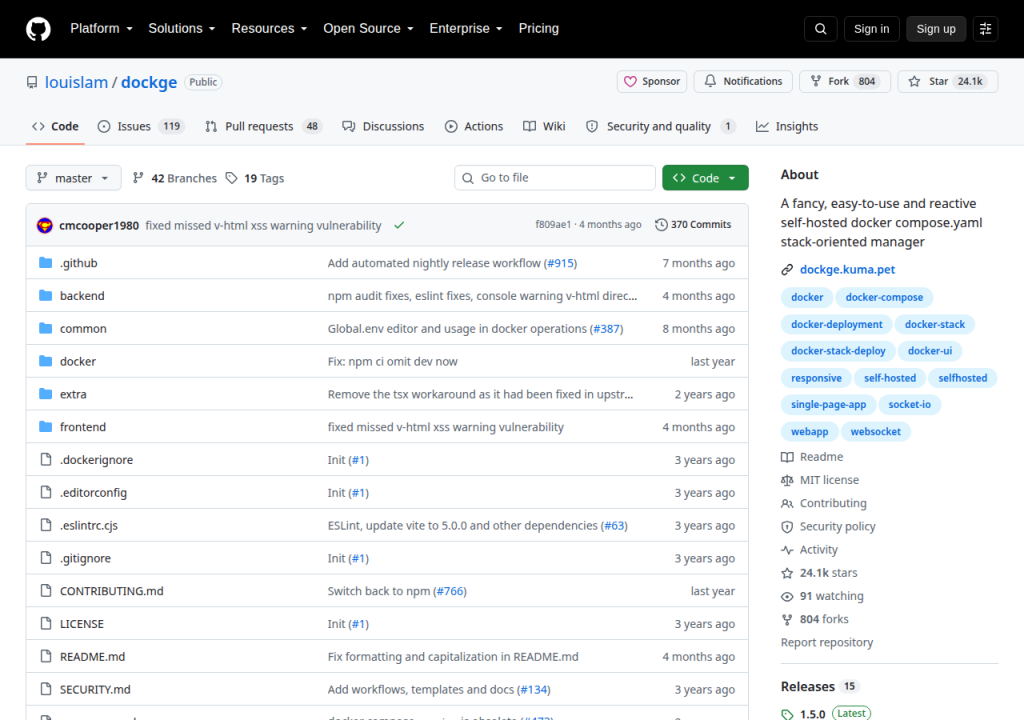1024x720 pixels.
Task: Switch to the Issues tab
Action: pos(141,126)
